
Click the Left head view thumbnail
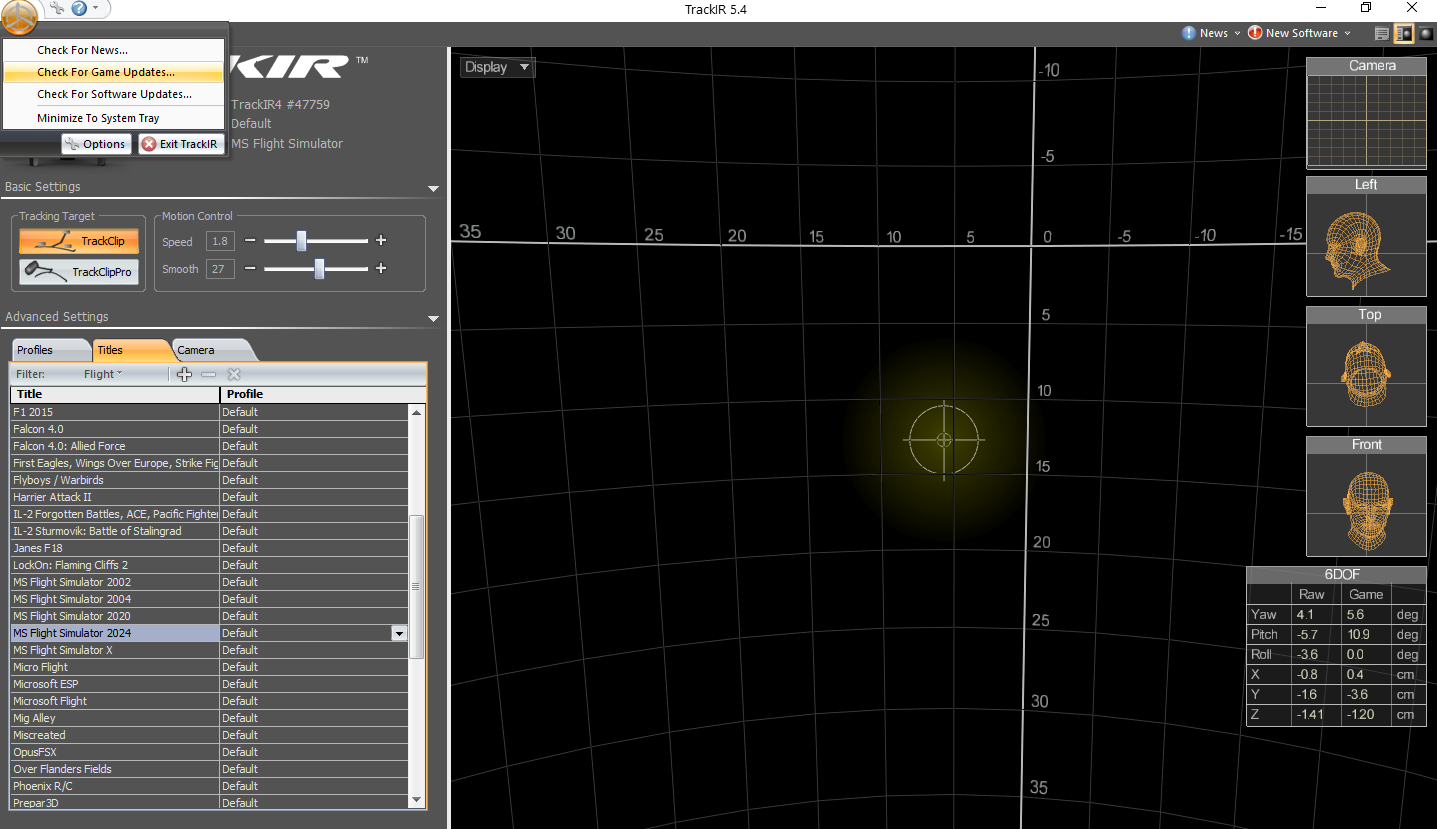coord(1366,236)
